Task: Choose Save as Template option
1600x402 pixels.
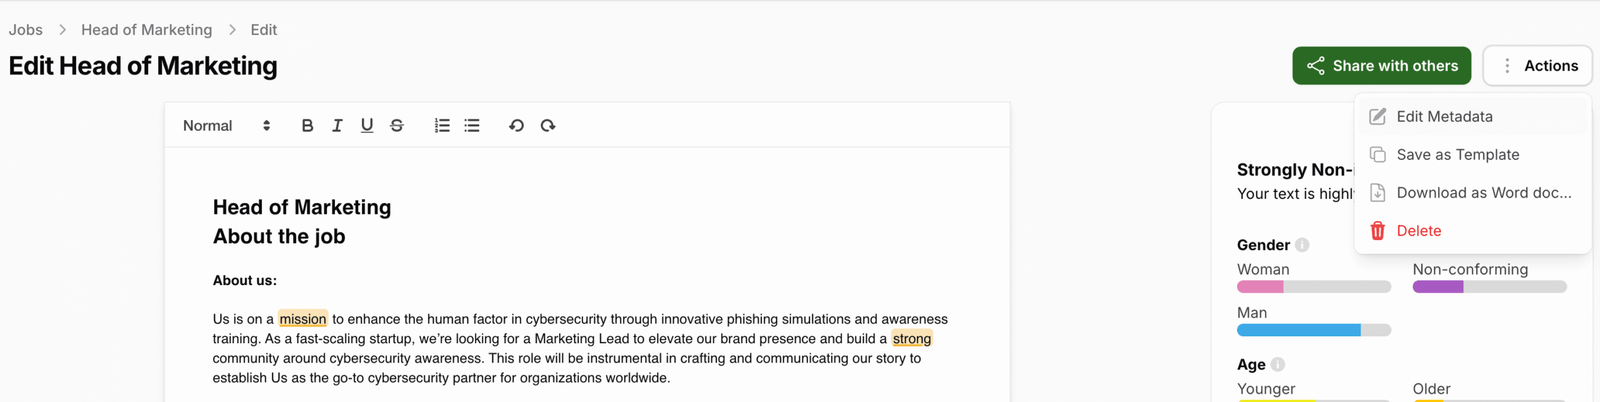Action: coord(1457,155)
